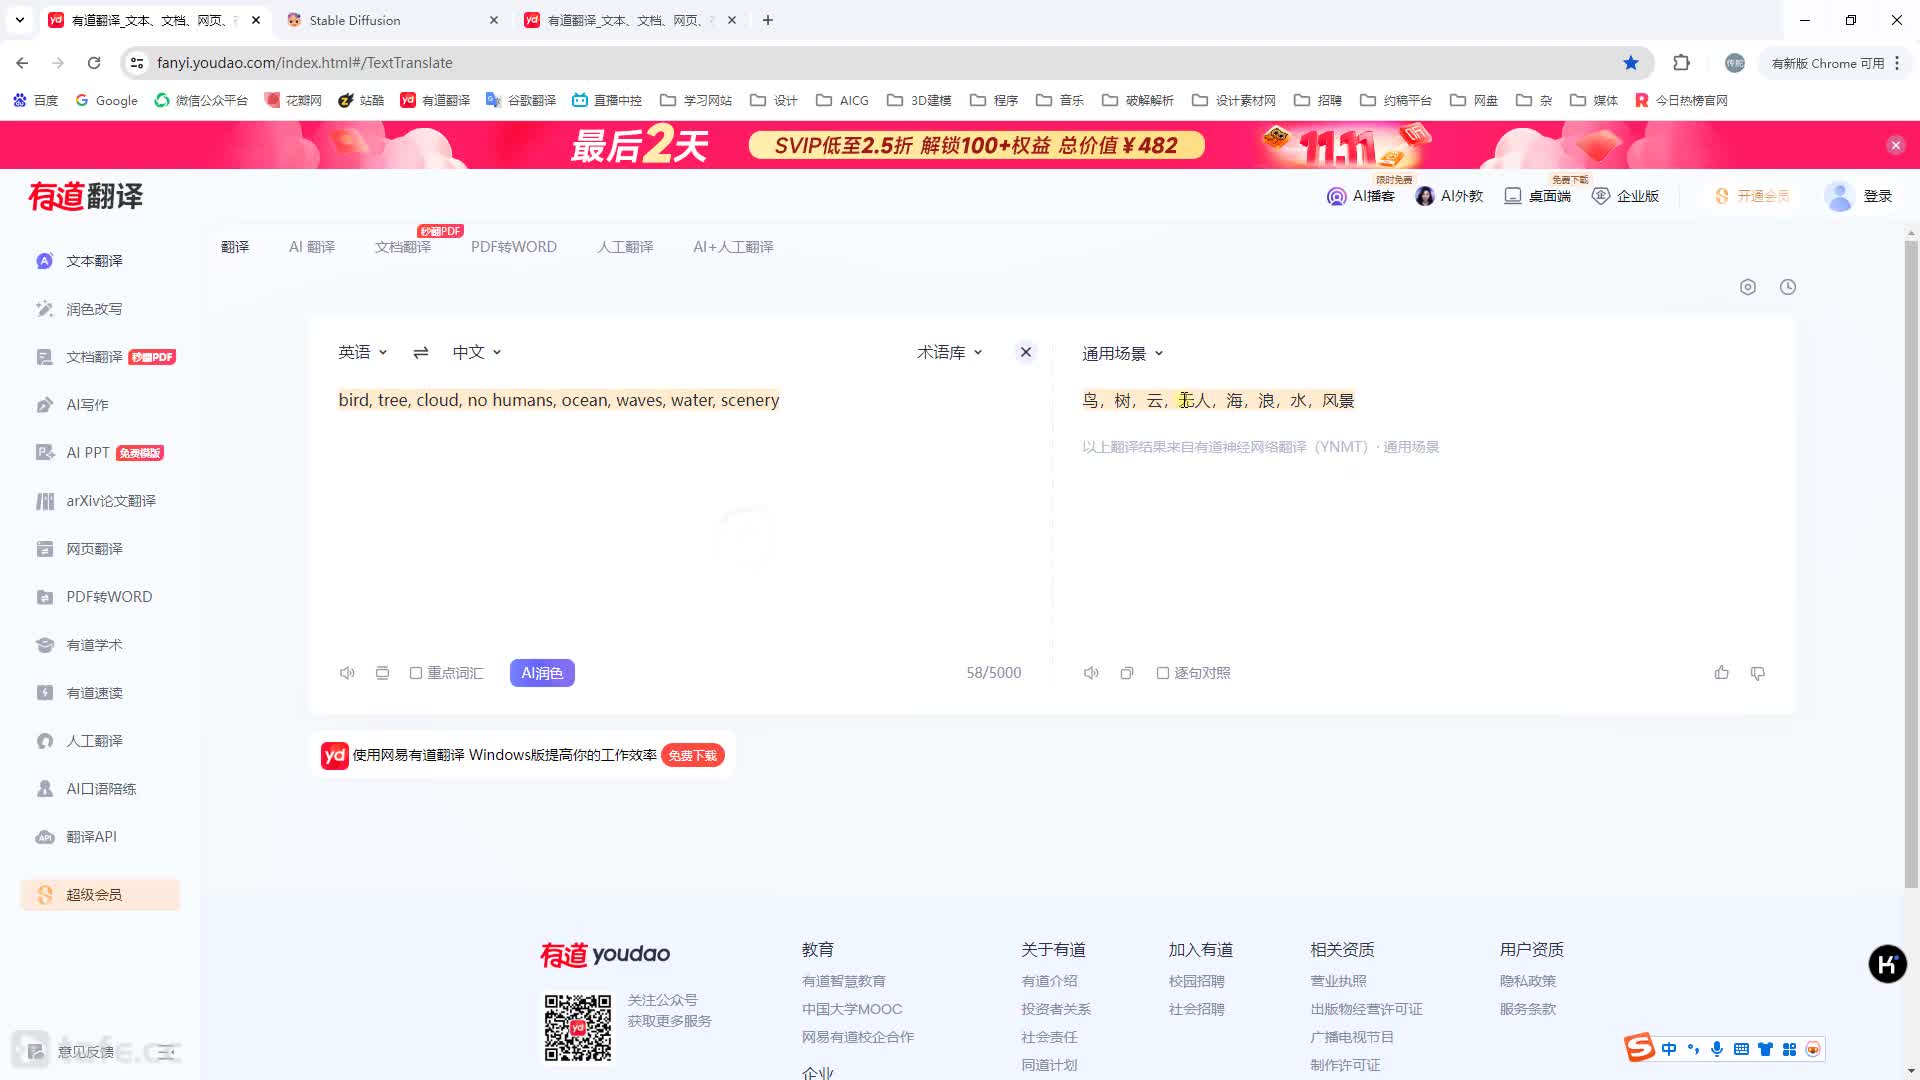Clear the source text with the X

coord(1025,352)
